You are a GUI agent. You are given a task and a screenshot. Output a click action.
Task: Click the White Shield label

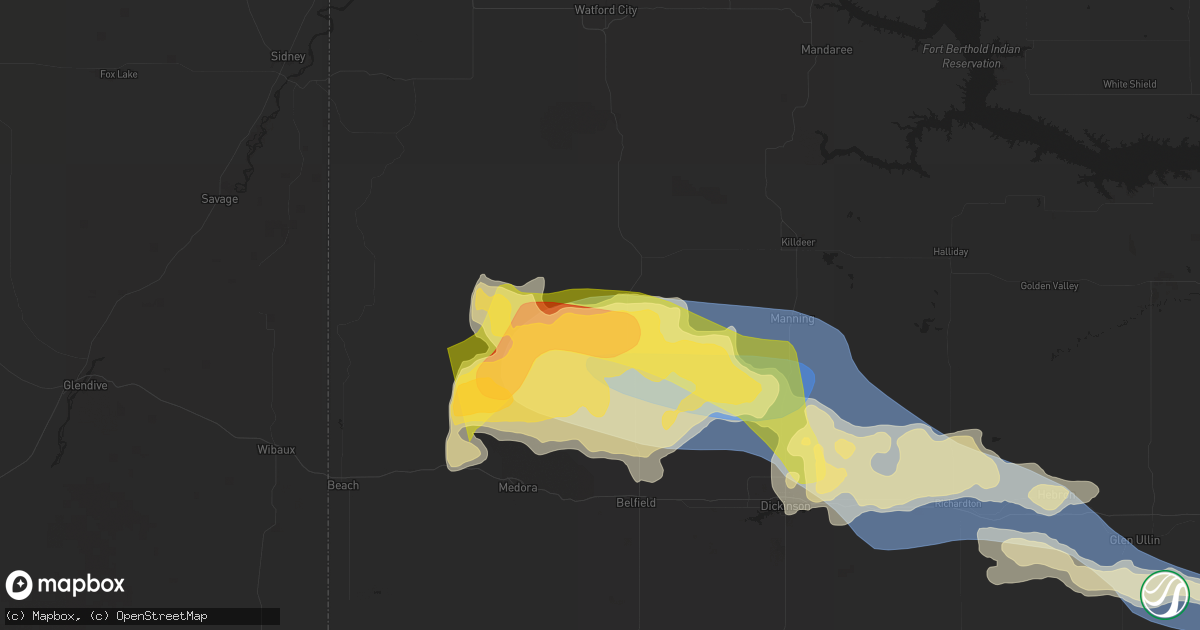coord(1130,84)
